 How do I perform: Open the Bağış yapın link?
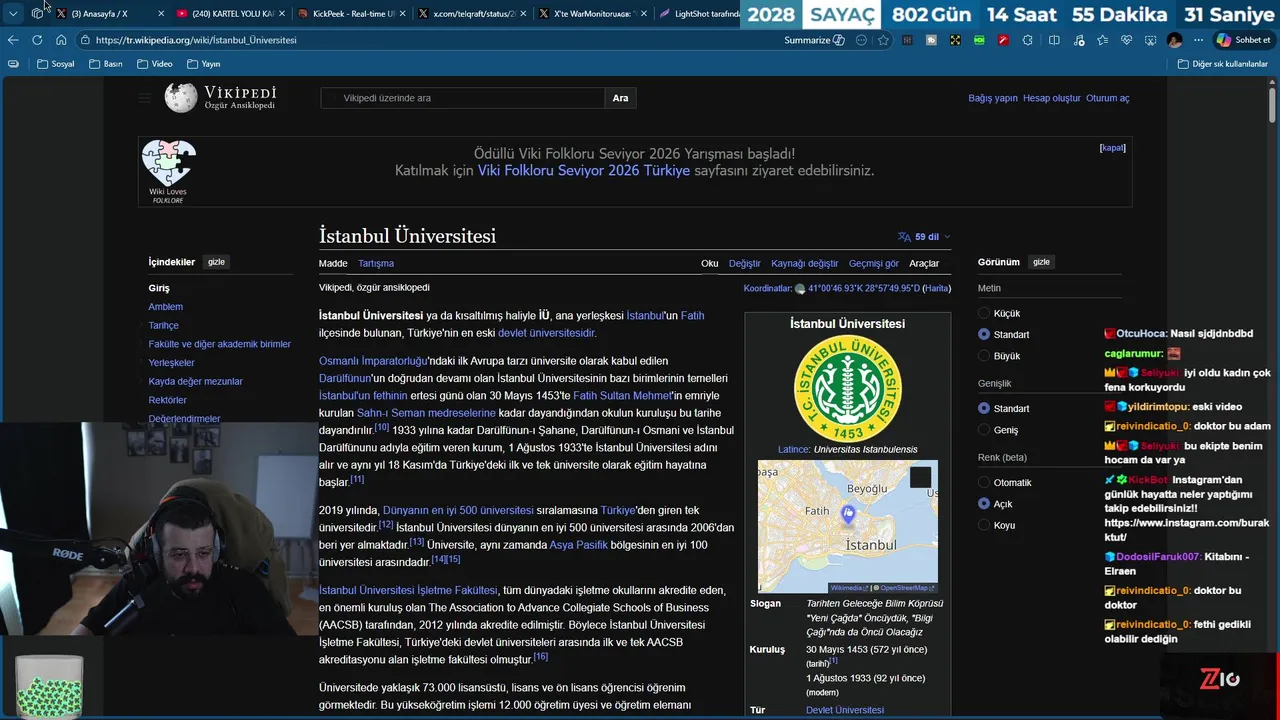coord(993,98)
